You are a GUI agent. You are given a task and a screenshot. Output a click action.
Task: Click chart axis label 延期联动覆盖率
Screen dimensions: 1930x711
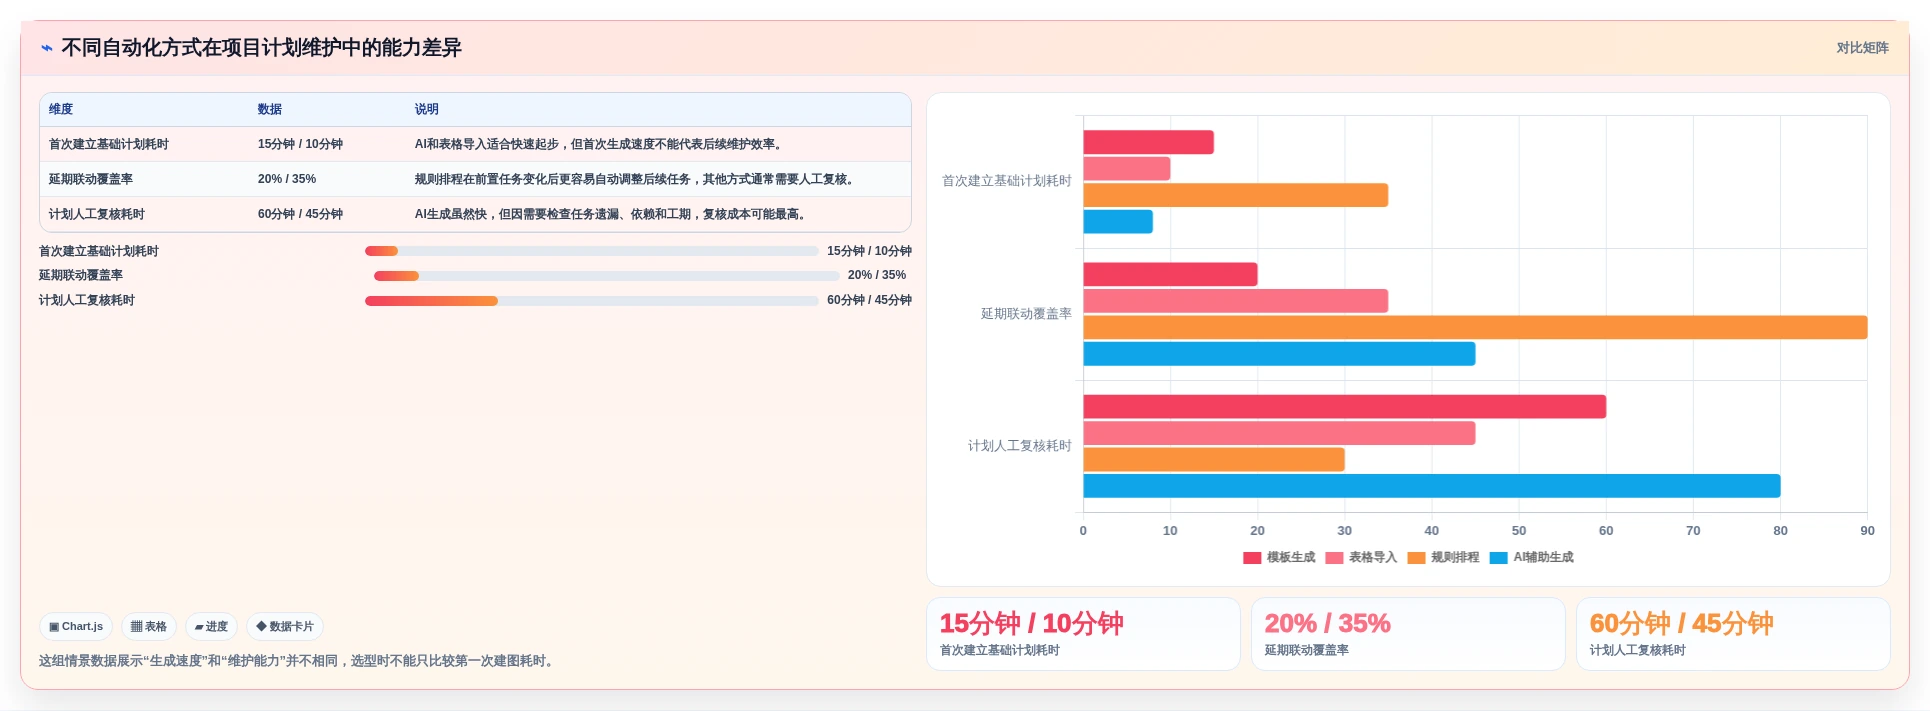point(1026,314)
